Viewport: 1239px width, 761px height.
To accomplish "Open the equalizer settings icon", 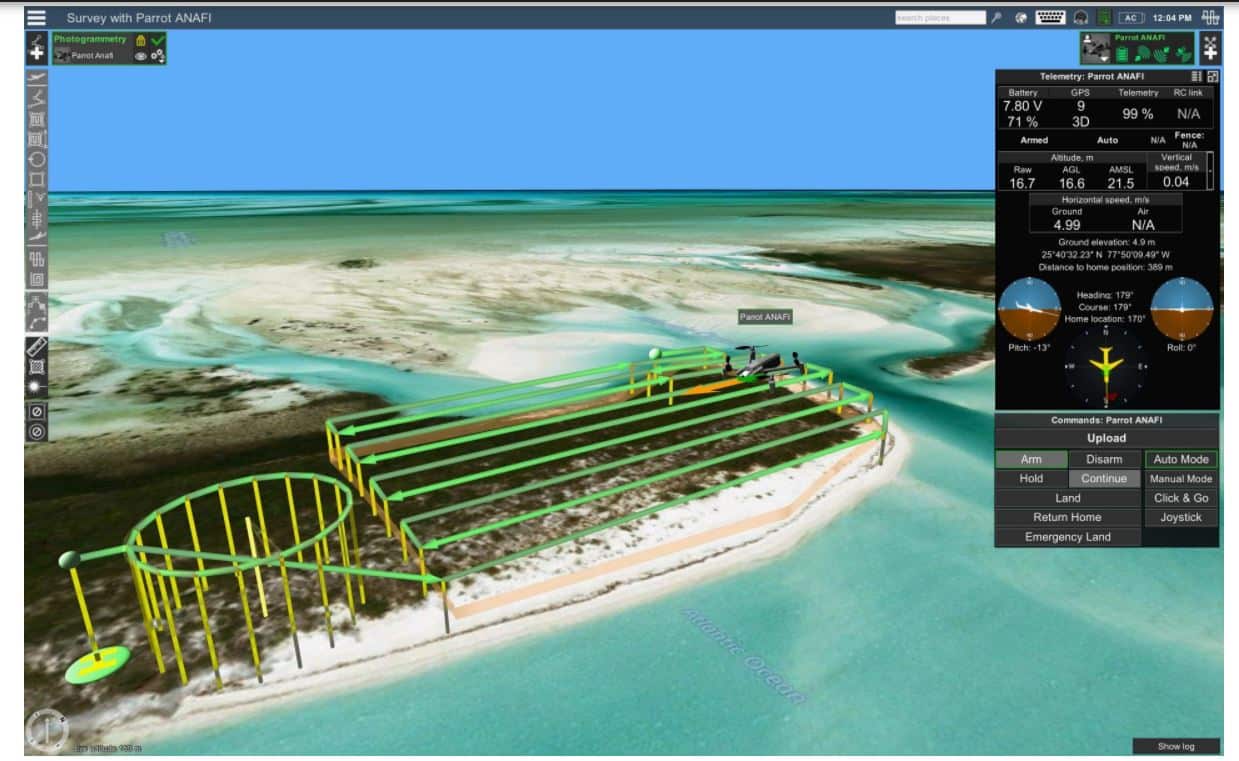I will click(x=1211, y=17).
